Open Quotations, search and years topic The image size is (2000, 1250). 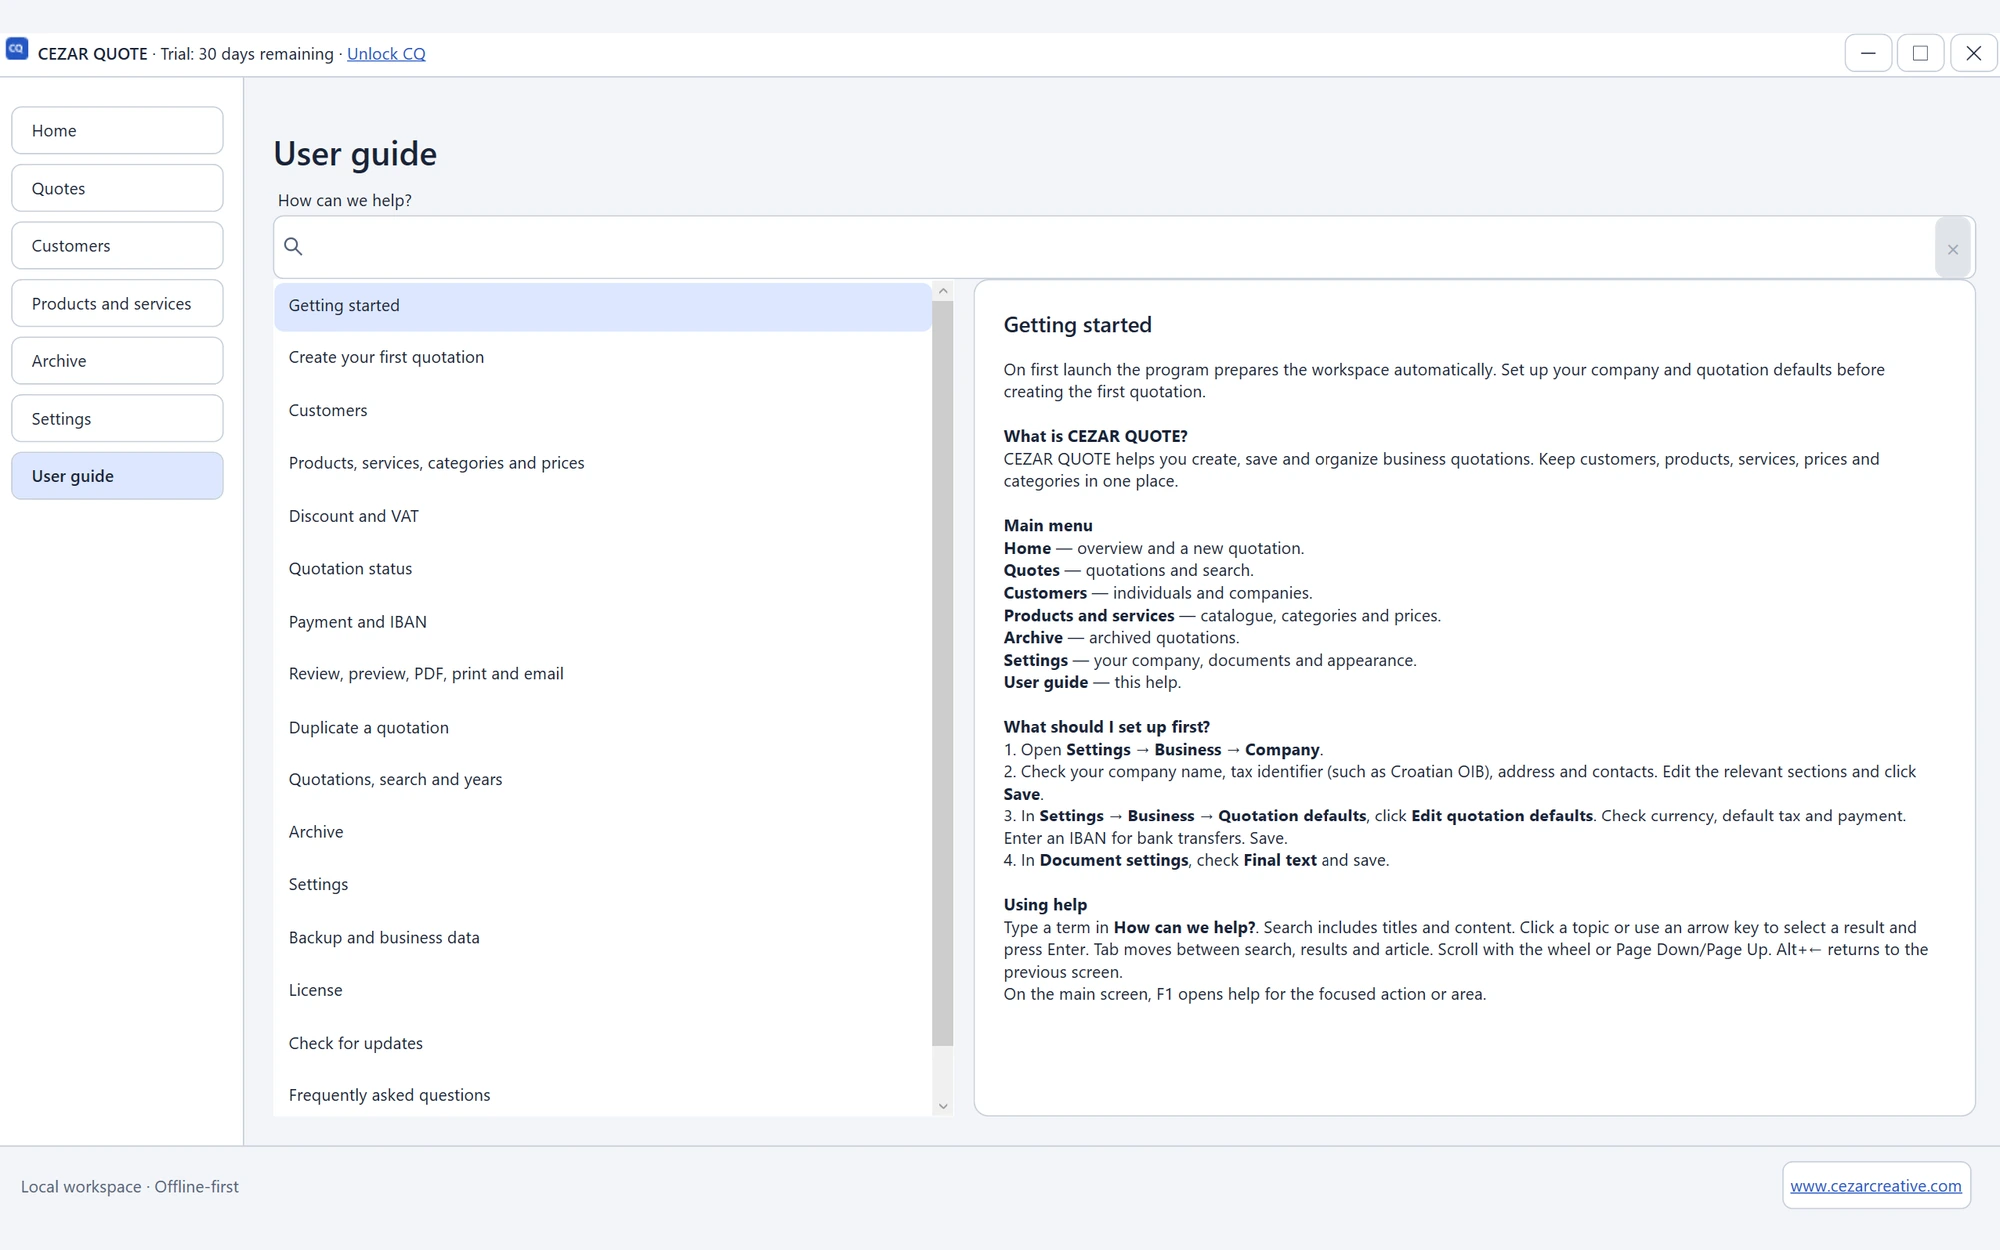pyautogui.click(x=603, y=780)
